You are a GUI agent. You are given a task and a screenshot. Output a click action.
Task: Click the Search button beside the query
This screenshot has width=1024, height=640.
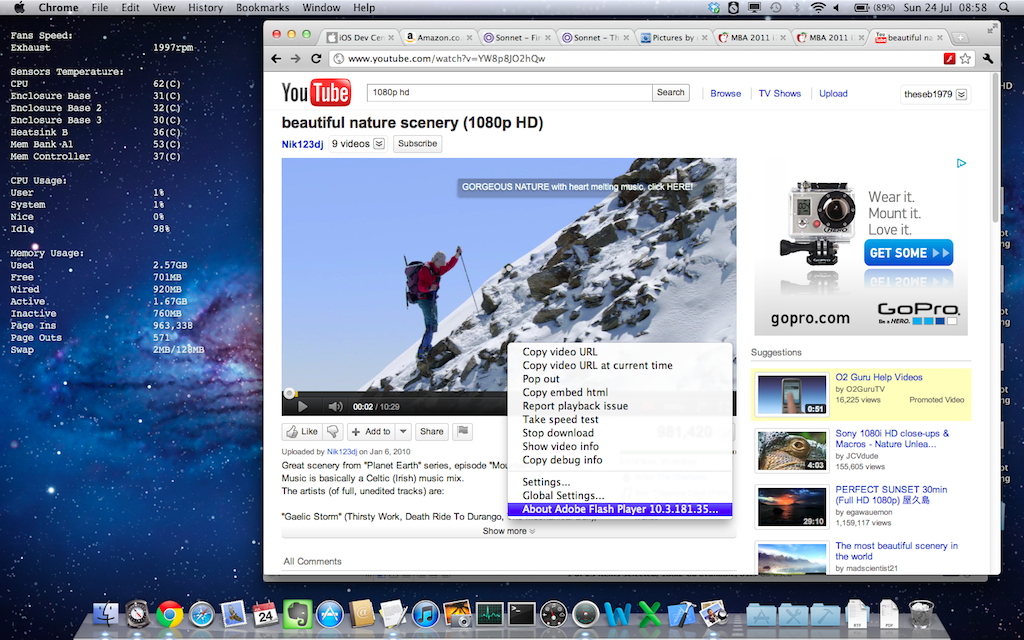(x=671, y=93)
